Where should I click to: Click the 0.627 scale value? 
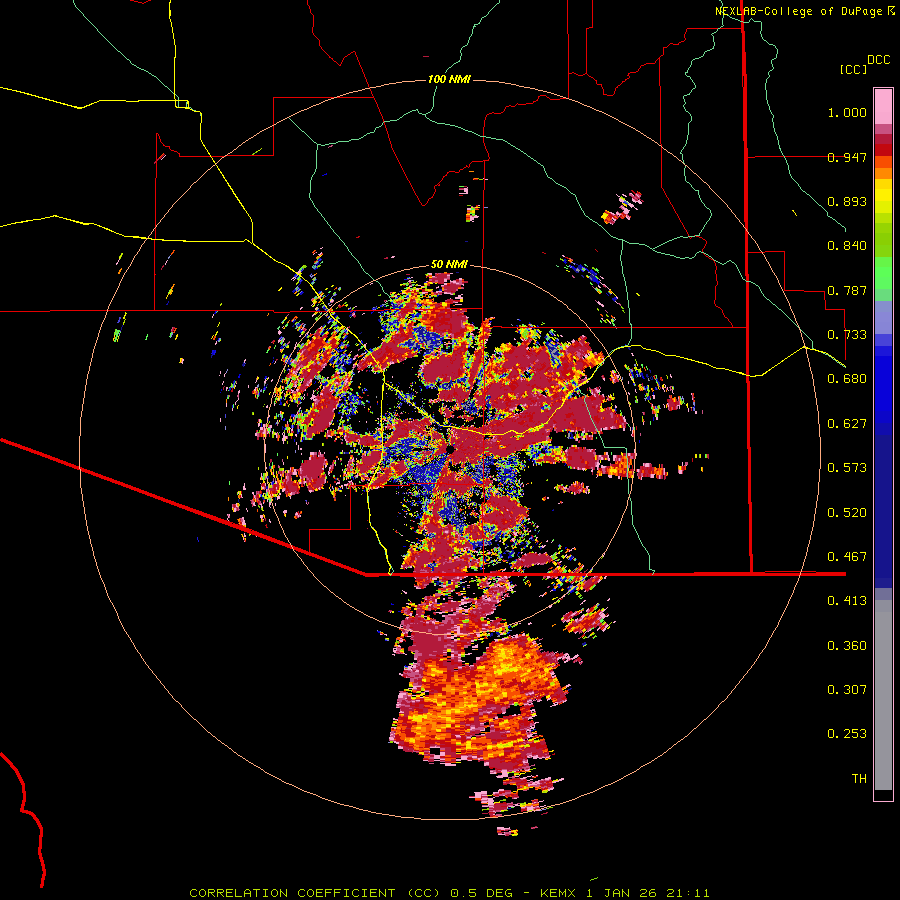[x=847, y=424]
